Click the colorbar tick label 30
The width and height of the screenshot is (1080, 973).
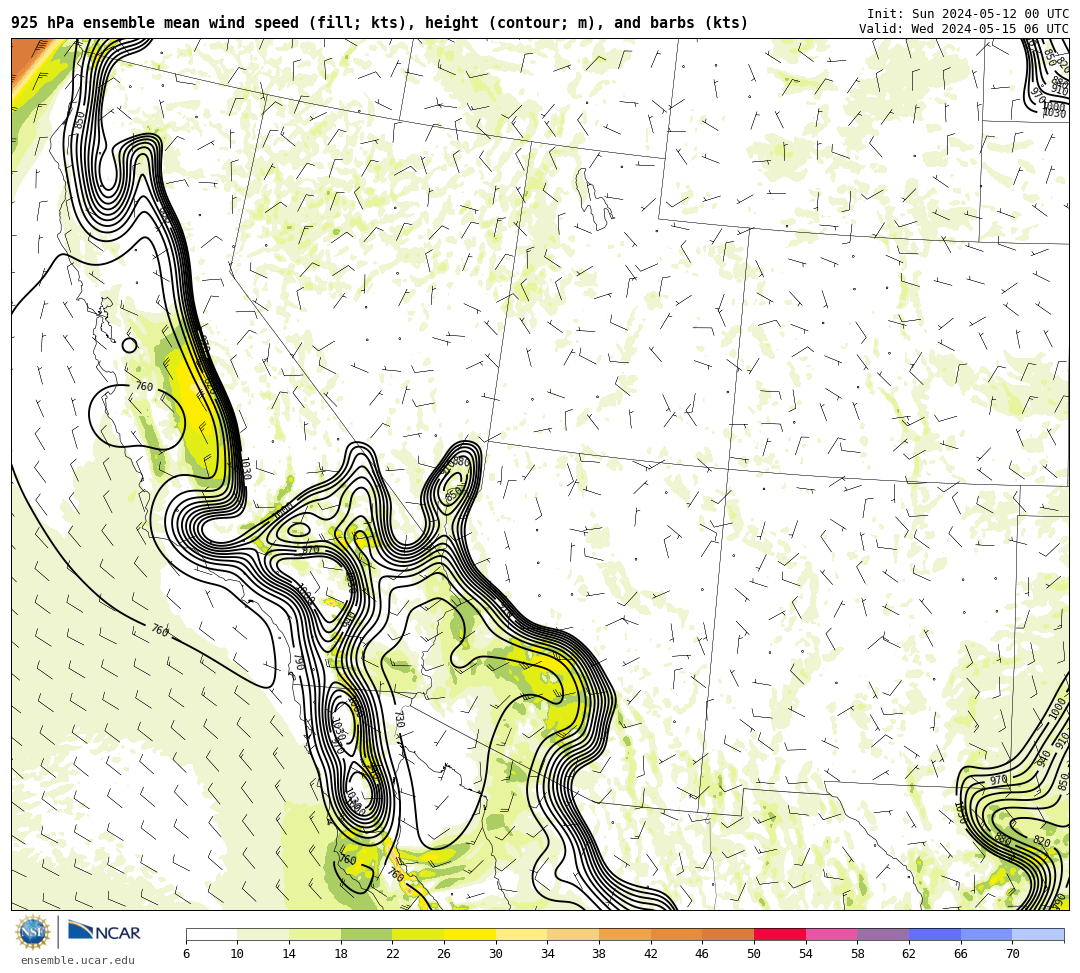coord(496,954)
